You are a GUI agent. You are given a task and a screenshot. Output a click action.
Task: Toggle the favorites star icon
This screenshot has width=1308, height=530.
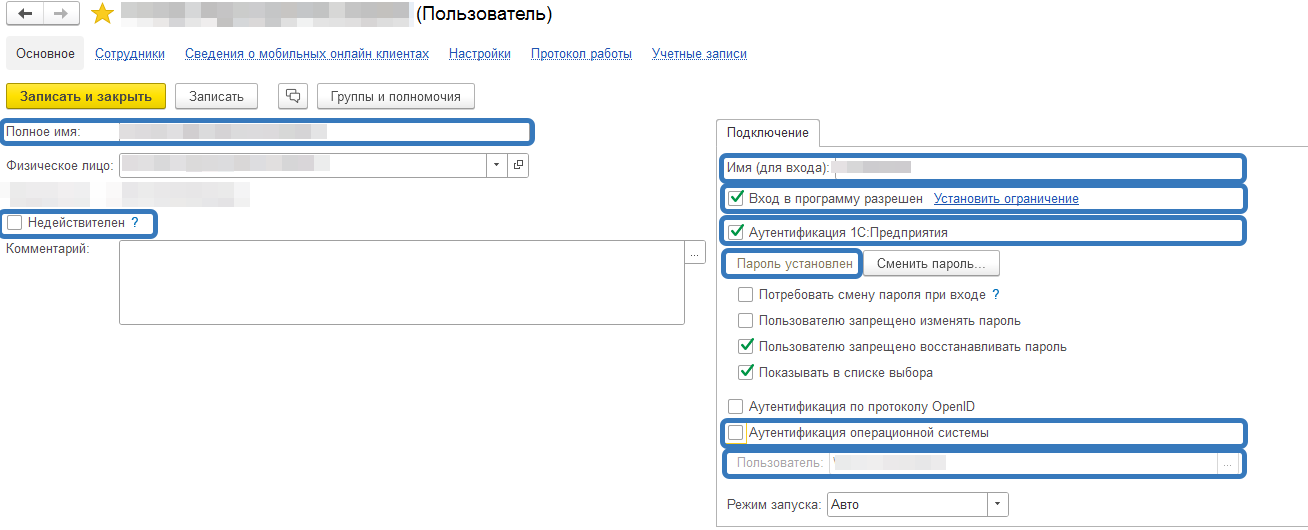pos(101,14)
